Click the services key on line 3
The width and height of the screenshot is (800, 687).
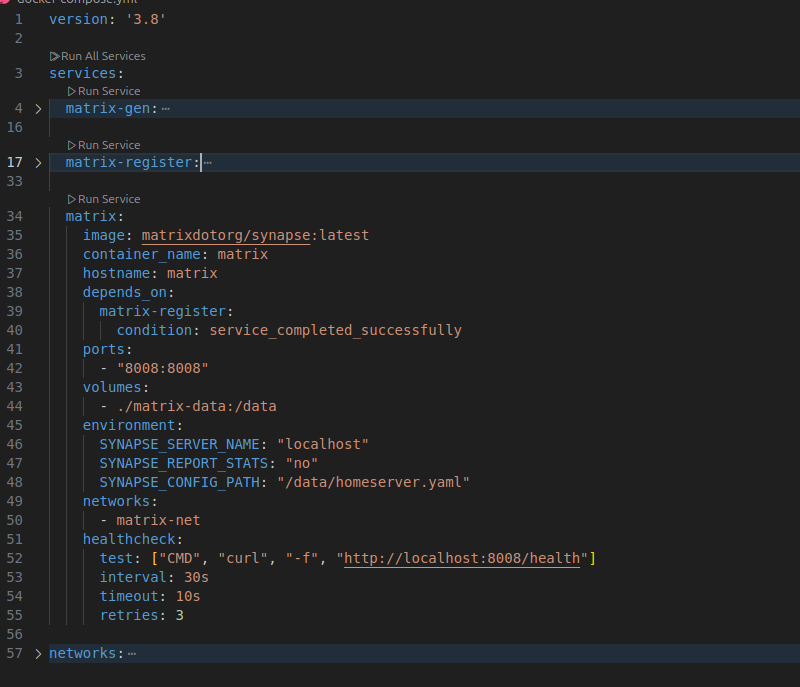click(x=83, y=73)
